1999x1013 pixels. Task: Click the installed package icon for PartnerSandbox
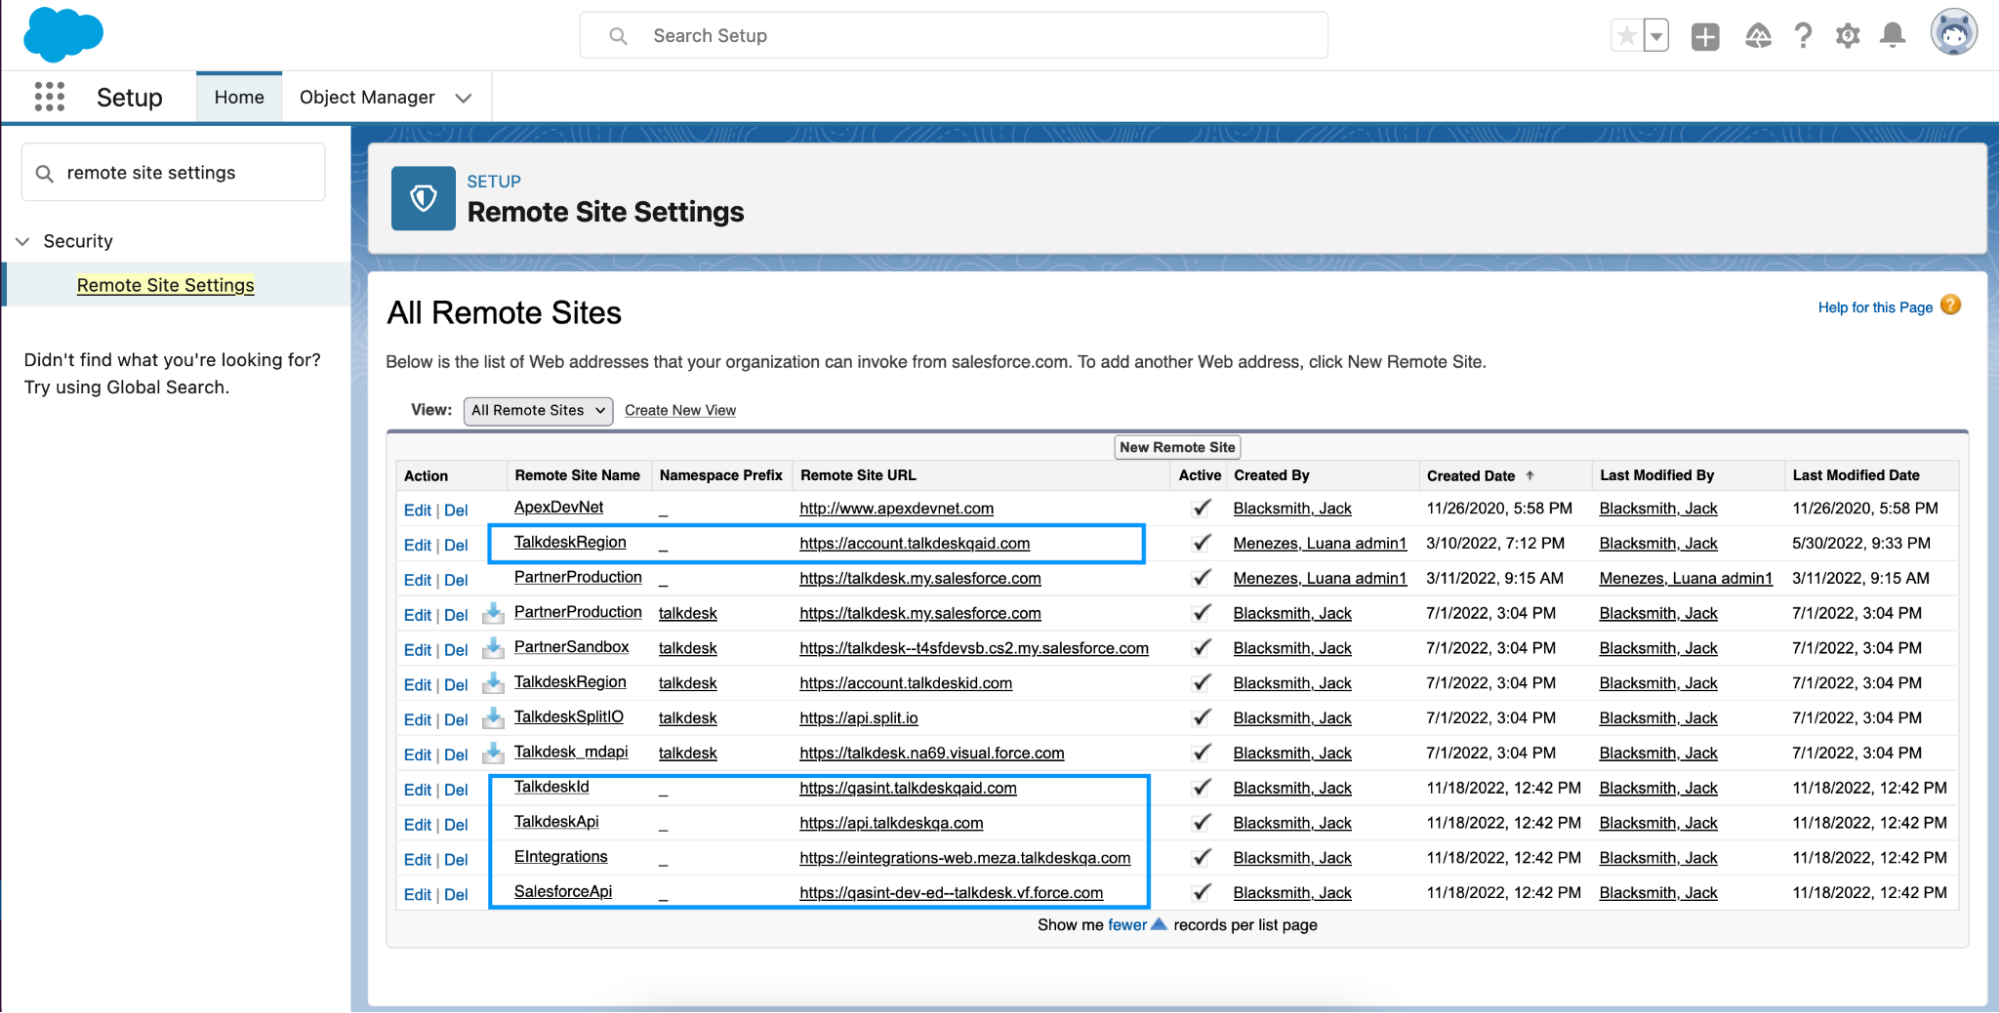[x=493, y=648]
